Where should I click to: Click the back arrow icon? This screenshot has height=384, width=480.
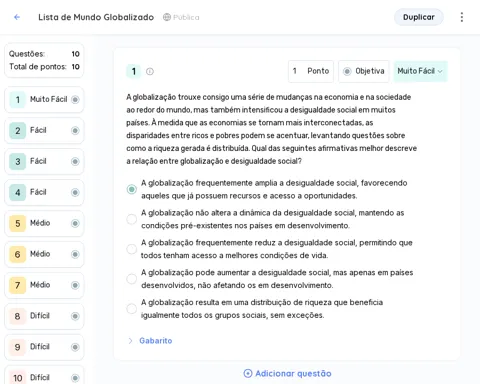tap(17, 17)
